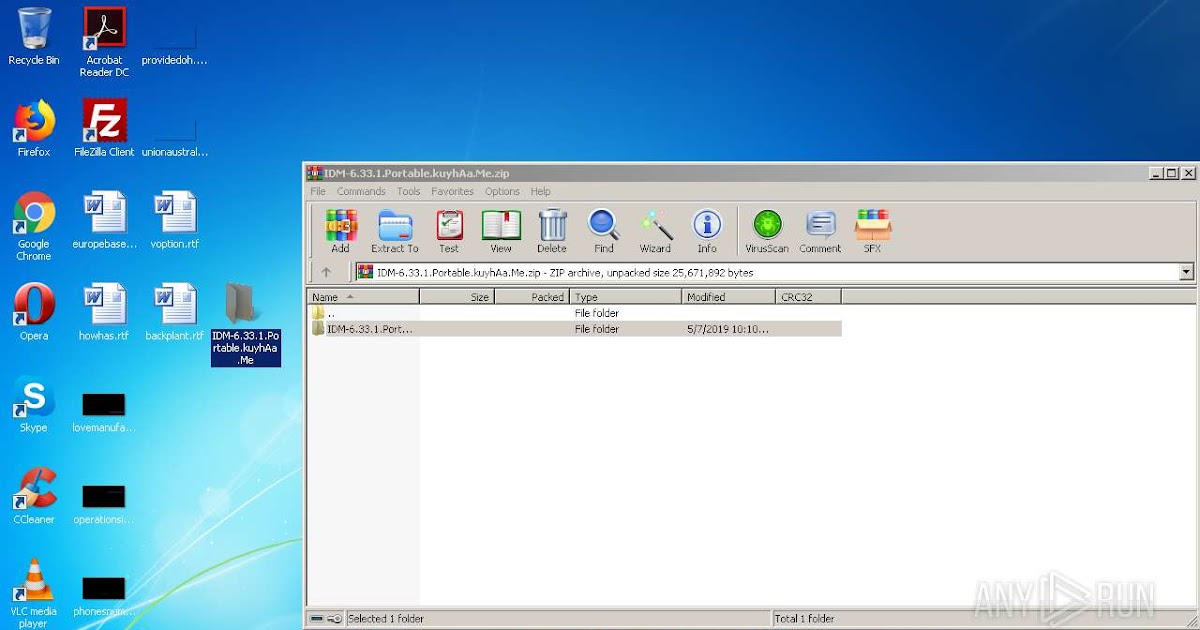Go up one folder level arrow
Image resolution: width=1200 pixels, height=630 pixels.
pos(326,272)
